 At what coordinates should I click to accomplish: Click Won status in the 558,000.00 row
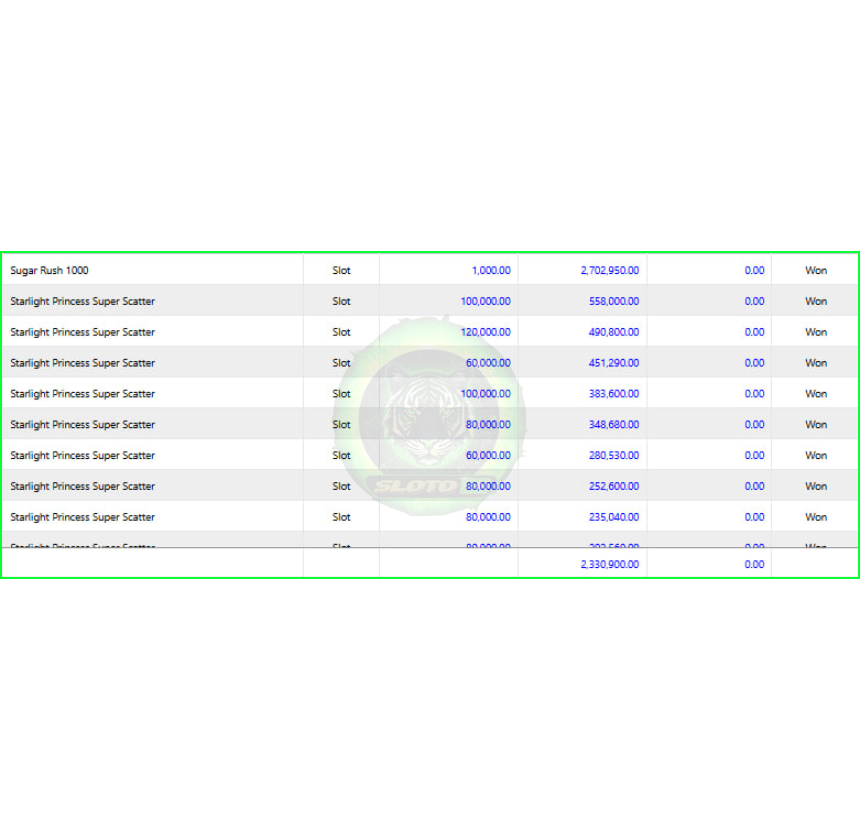click(x=816, y=301)
